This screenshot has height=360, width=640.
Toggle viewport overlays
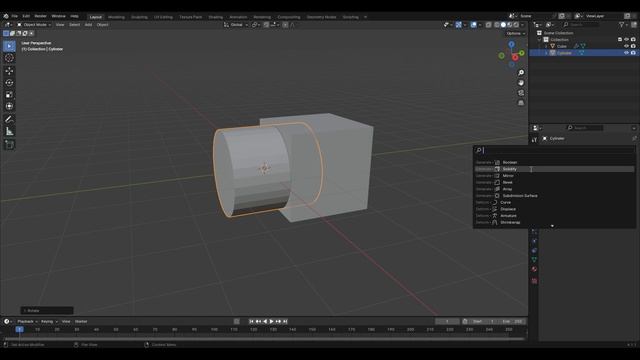coord(473,25)
